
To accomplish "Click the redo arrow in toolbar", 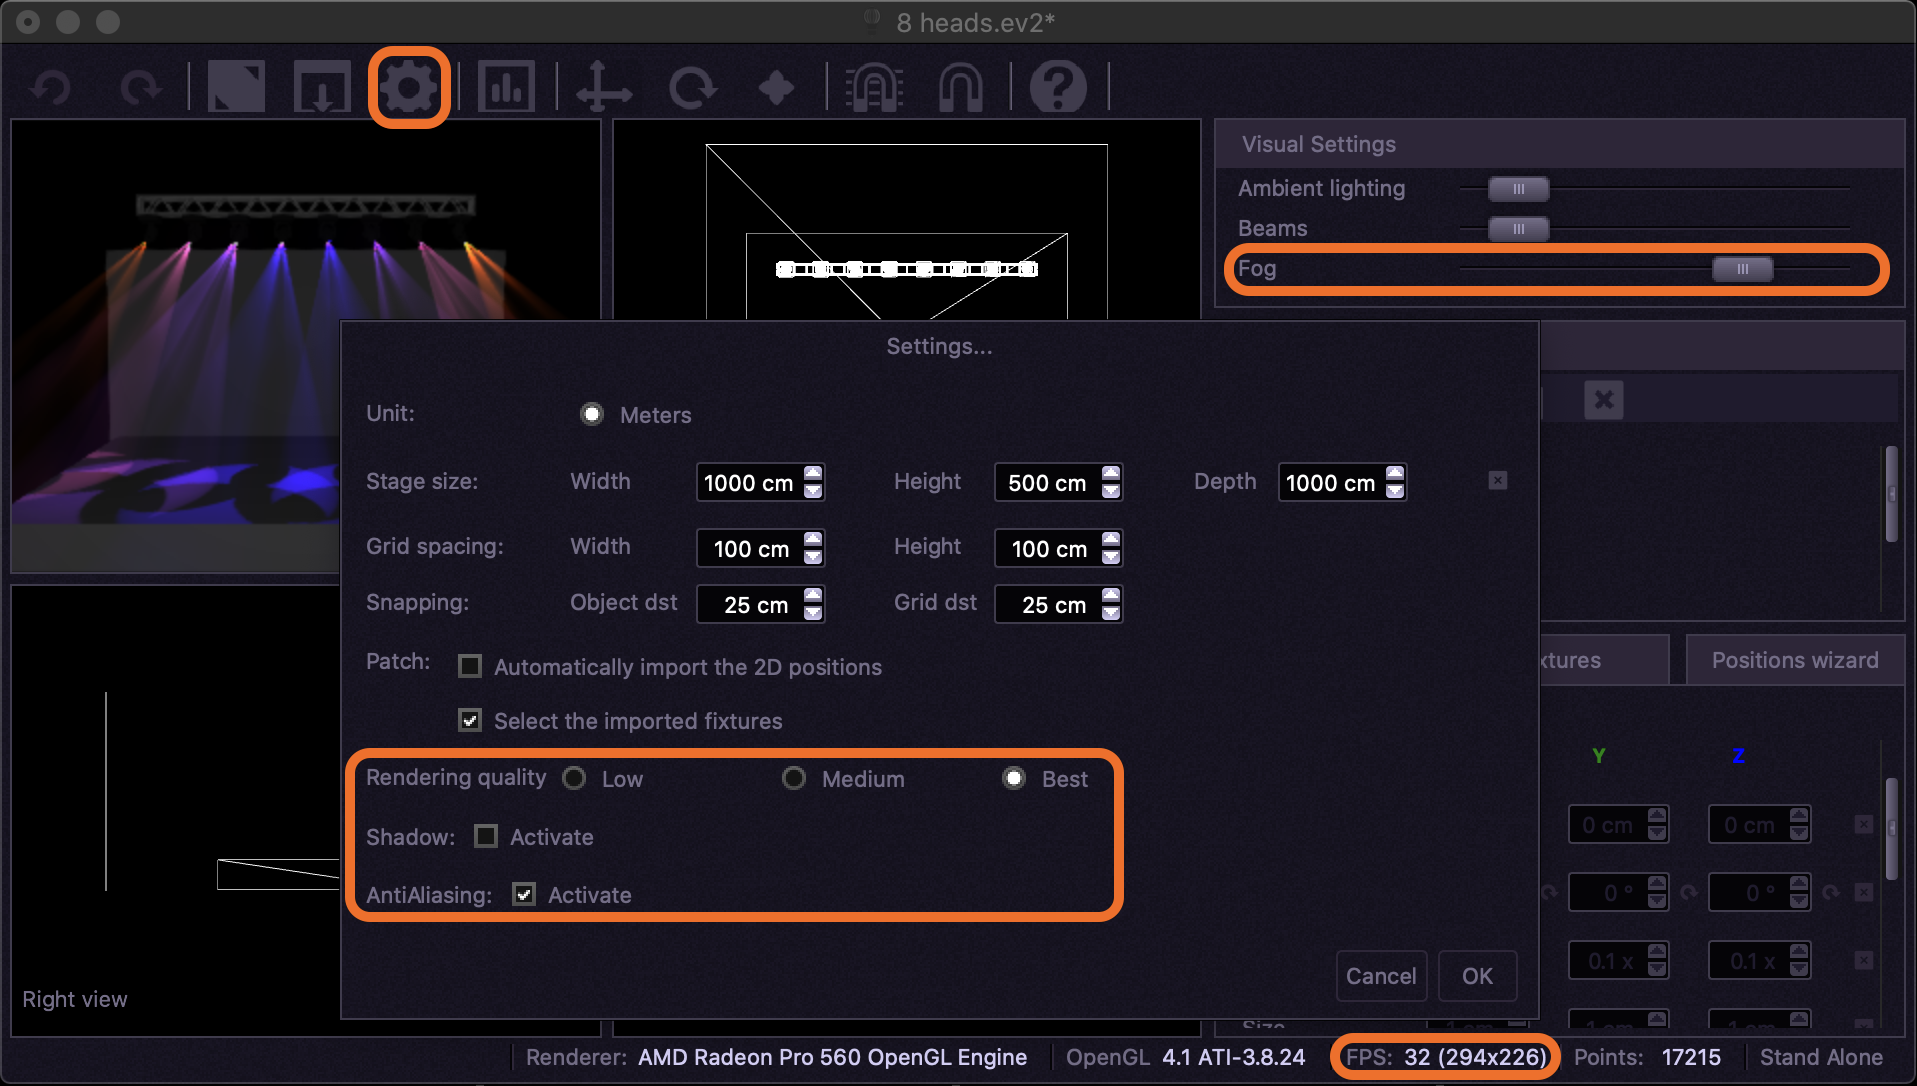I will coord(140,88).
